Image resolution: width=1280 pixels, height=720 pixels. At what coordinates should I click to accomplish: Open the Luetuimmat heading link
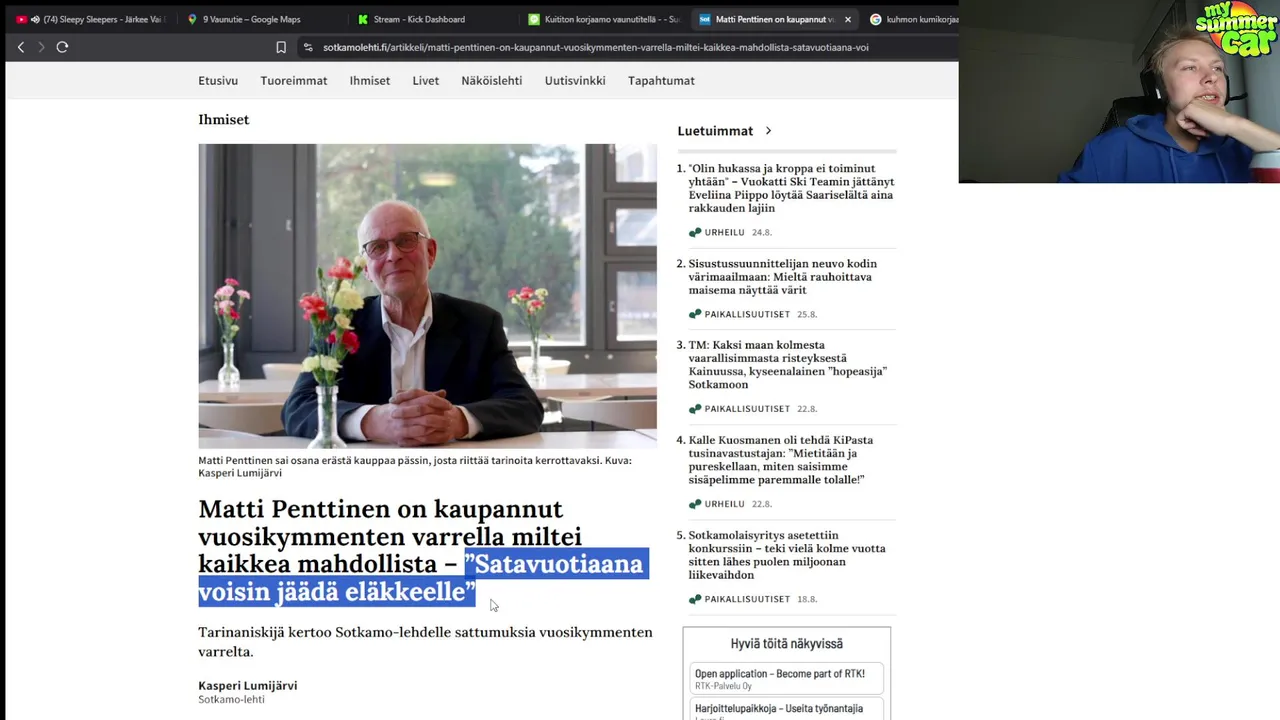click(x=715, y=131)
